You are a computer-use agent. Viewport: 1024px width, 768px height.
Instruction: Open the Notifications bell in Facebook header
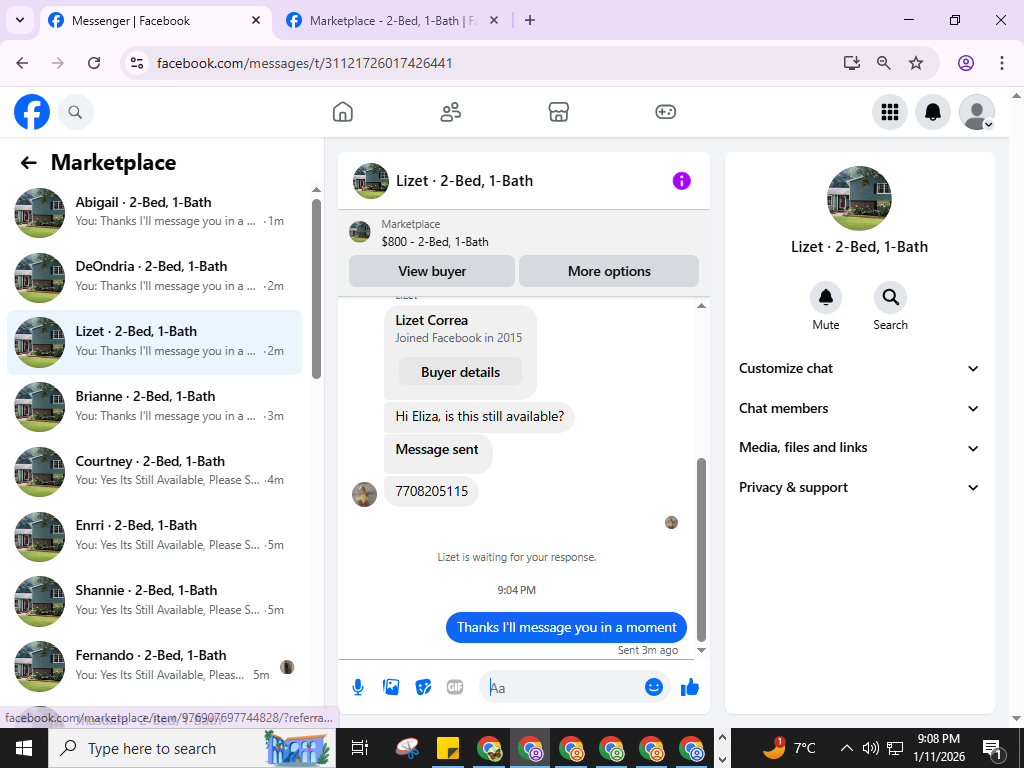933,112
